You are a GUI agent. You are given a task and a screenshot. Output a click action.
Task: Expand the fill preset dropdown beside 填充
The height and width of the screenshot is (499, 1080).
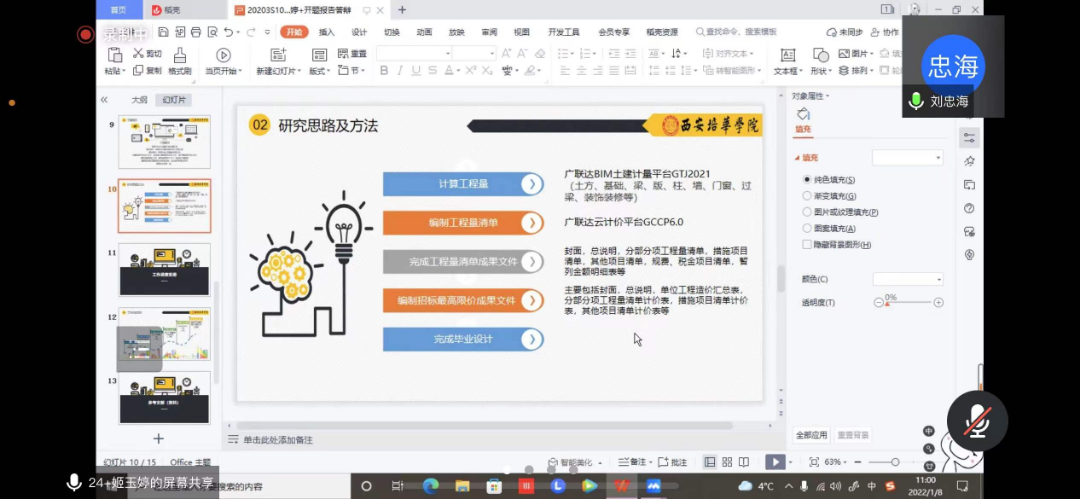907,158
